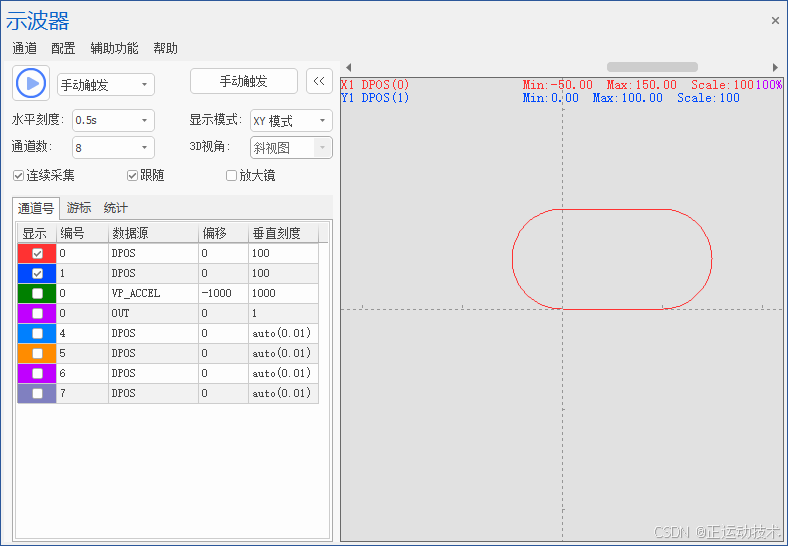
Task: Switch to the 通道号 tab
Action: point(36,208)
